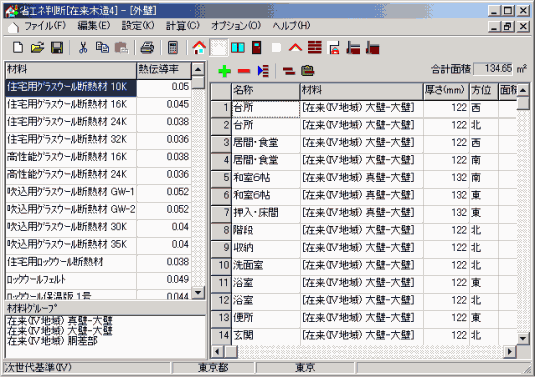
Task: Click the 階段 name cell
Action: 265,231
